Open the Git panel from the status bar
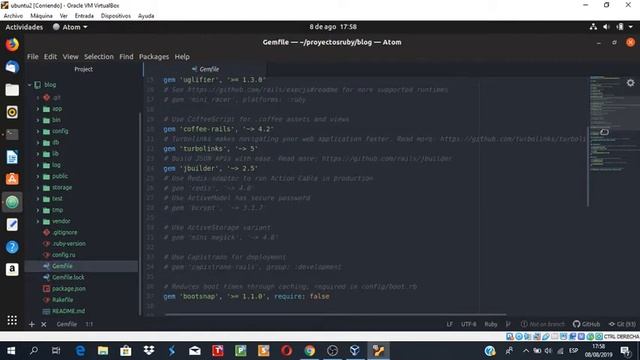 tap(622, 324)
